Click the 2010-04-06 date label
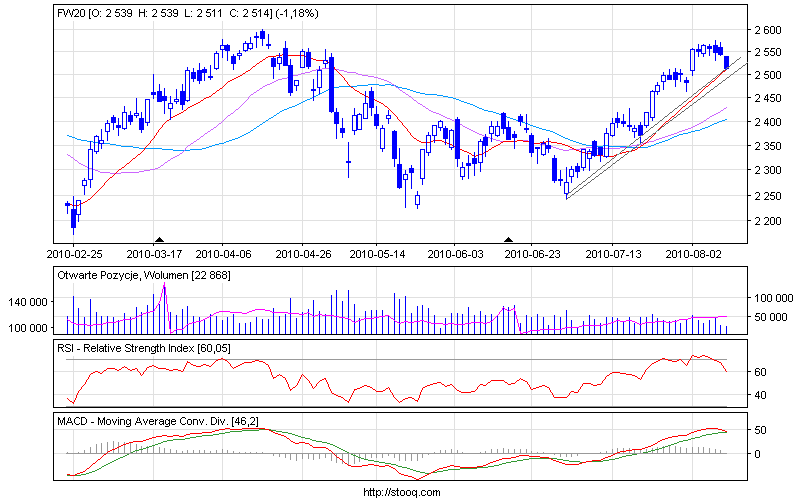800x500 pixels. 223,254
